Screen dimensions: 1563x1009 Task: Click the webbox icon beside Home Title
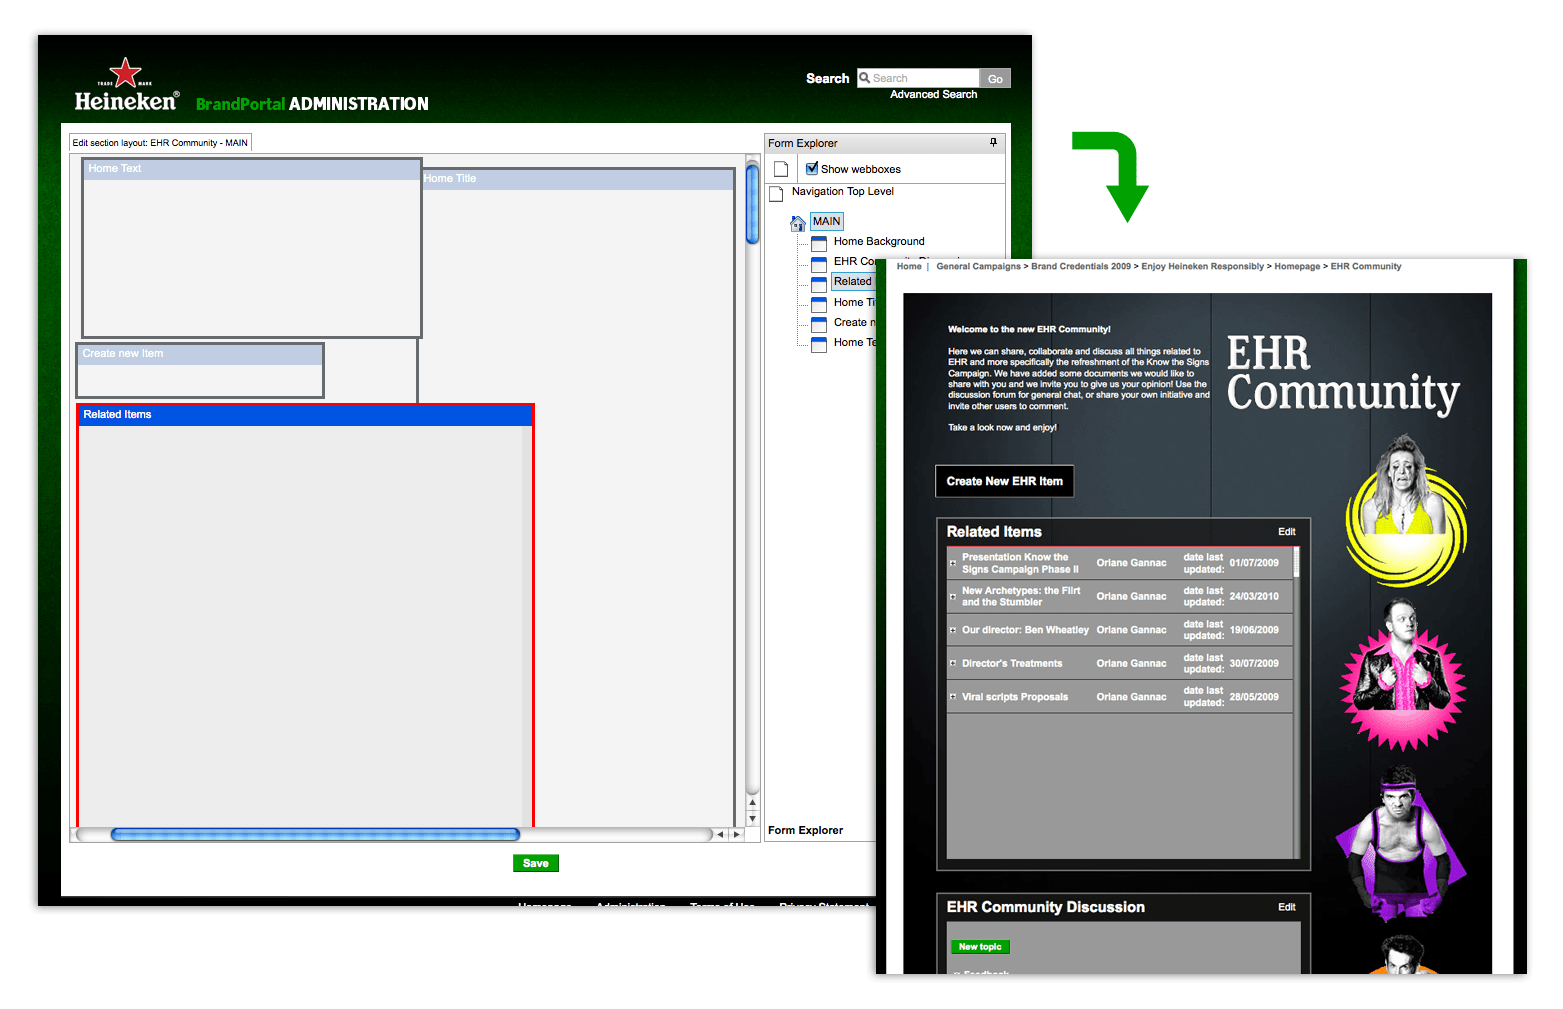[x=819, y=303]
